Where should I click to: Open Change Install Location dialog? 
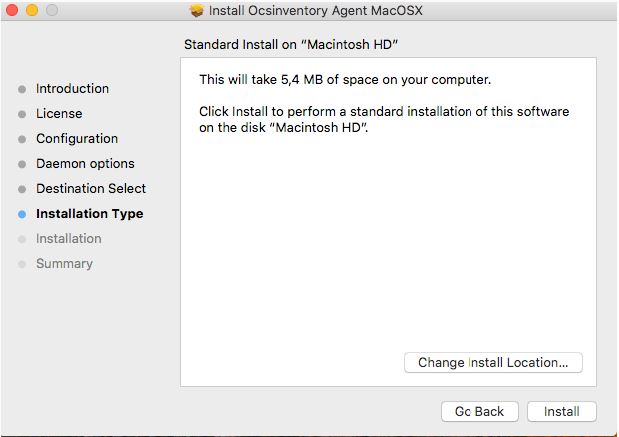click(x=493, y=362)
